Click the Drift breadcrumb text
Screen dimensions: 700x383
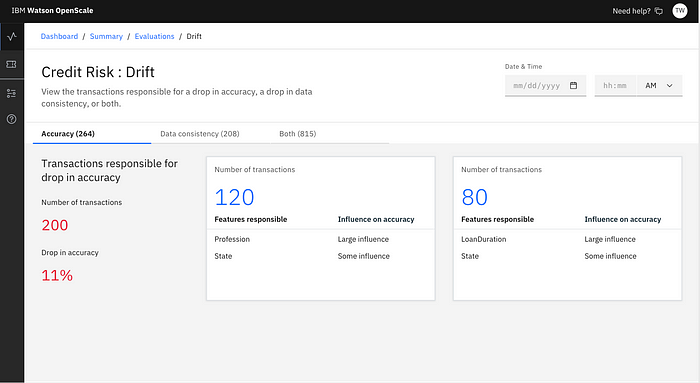[x=194, y=36]
